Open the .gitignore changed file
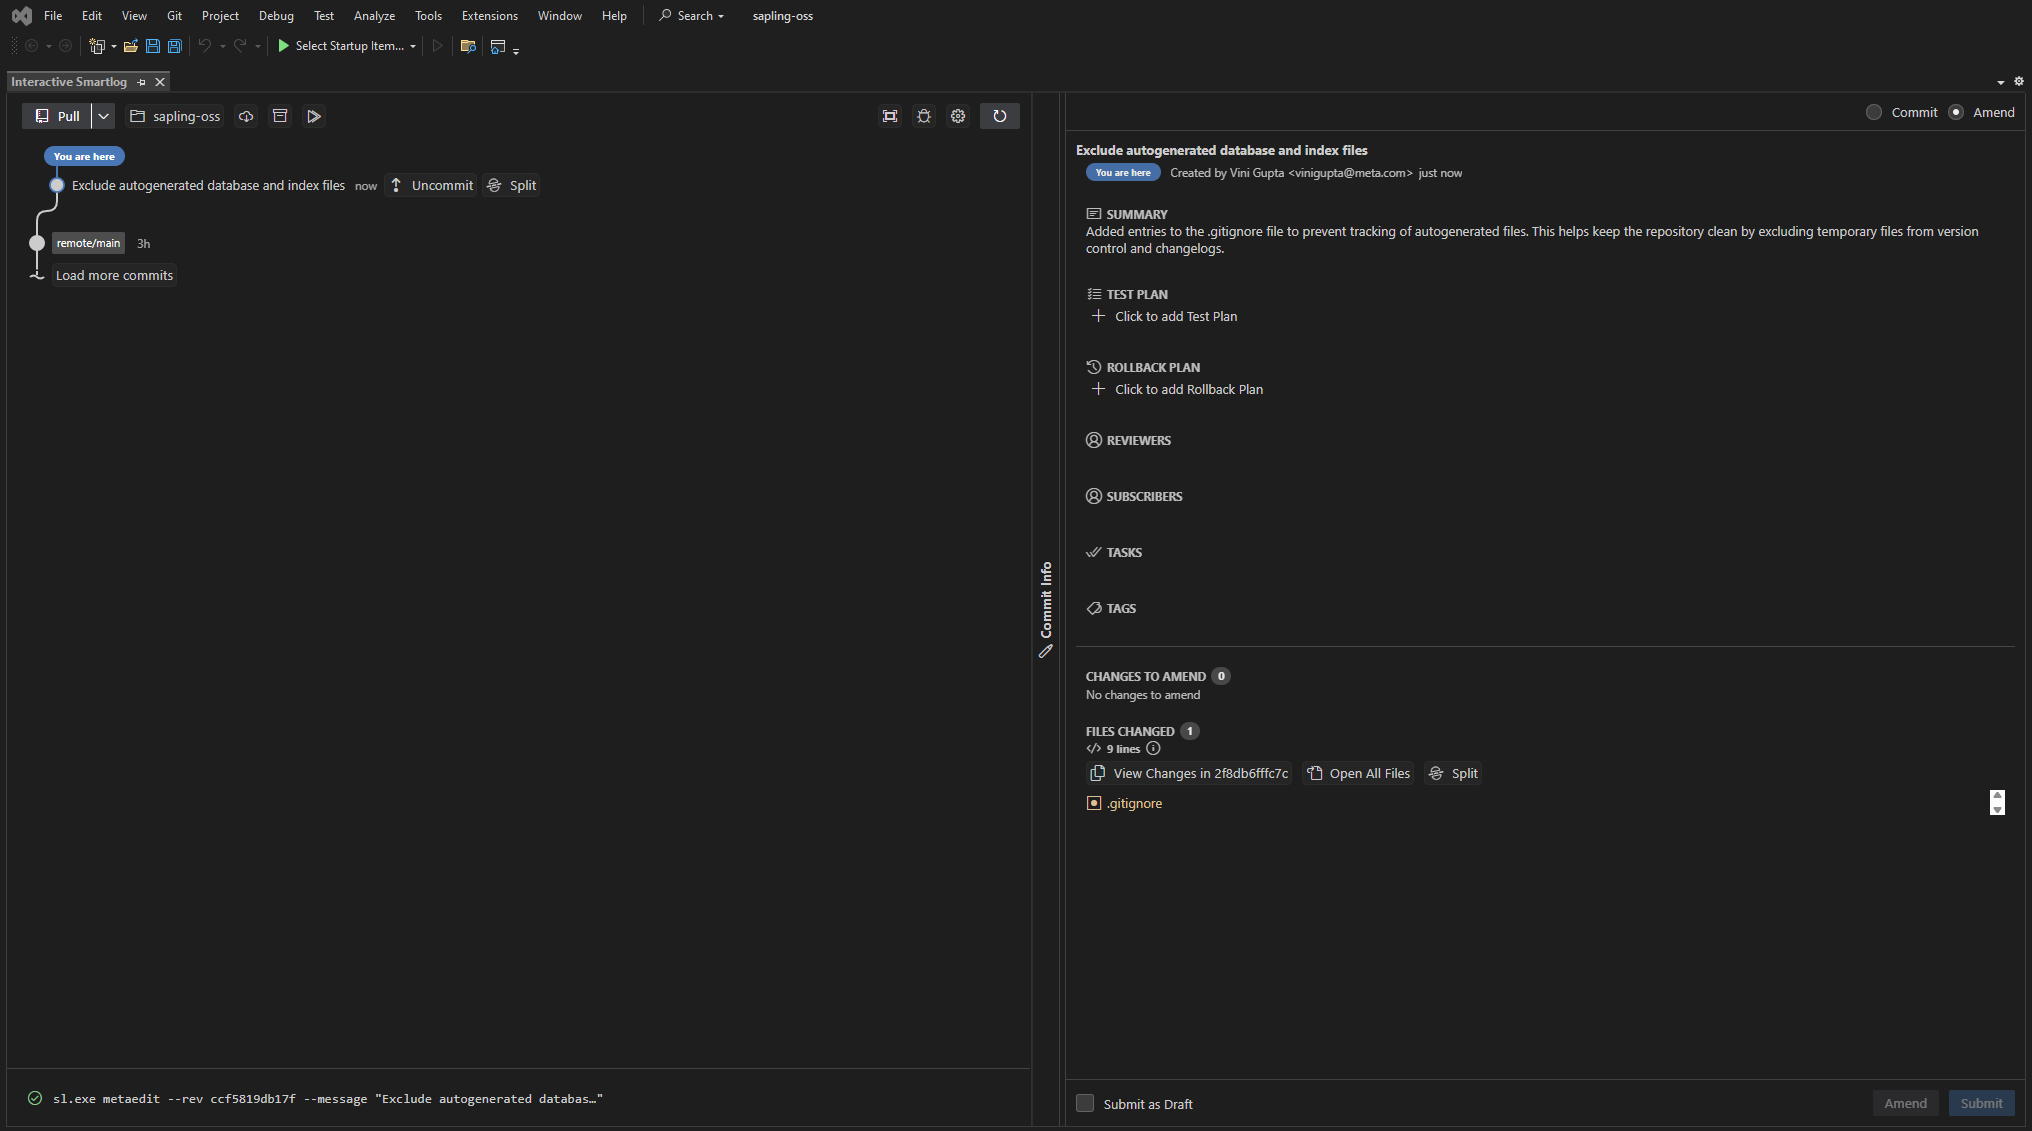This screenshot has height=1131, width=2032. coord(1134,803)
